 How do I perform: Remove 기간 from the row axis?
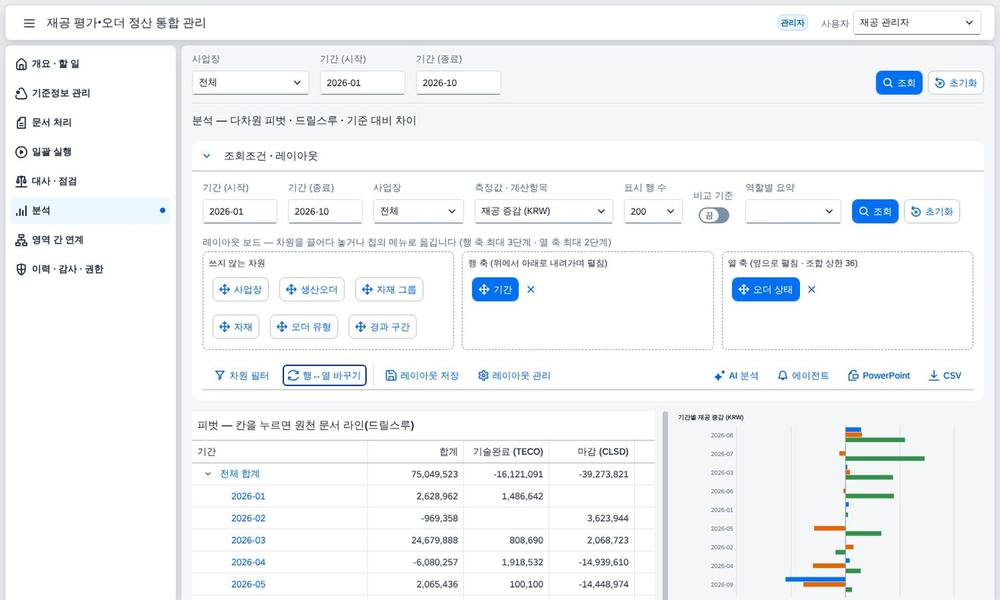click(531, 289)
